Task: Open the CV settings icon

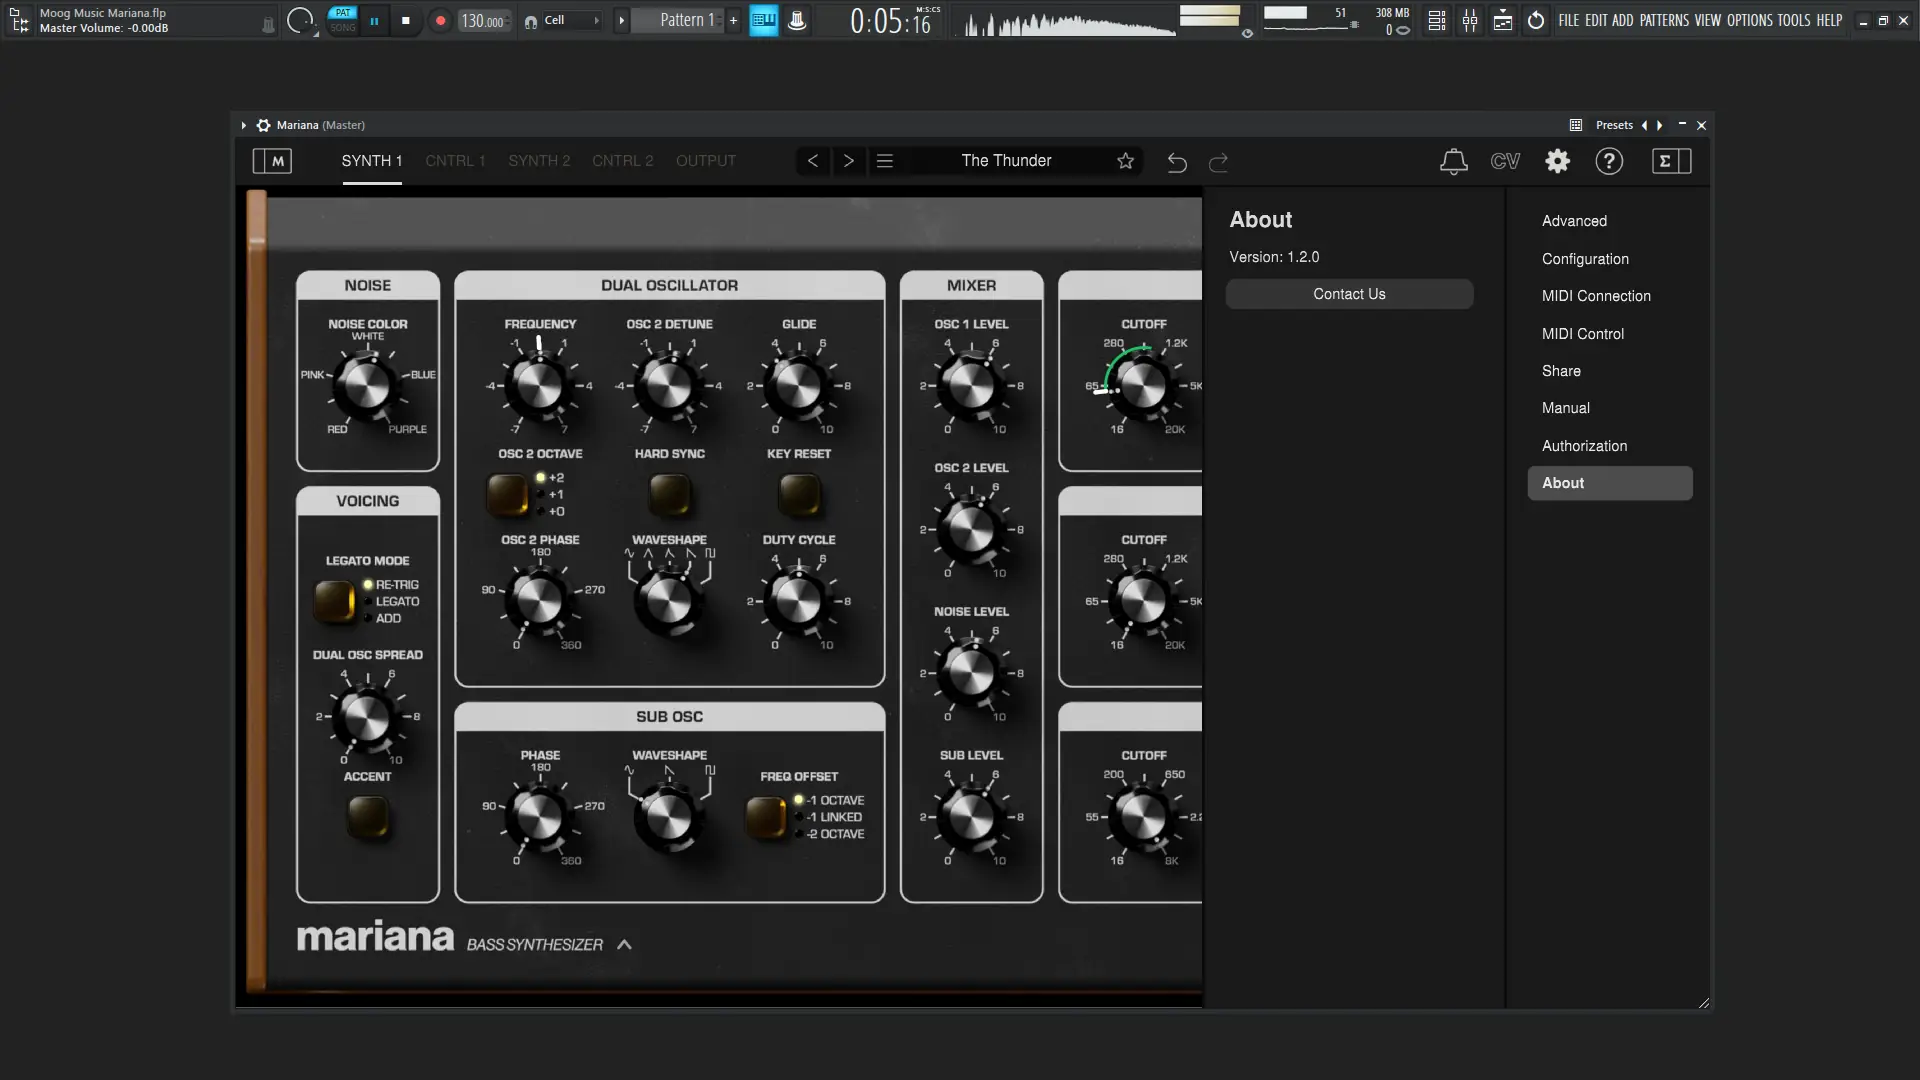Action: [x=1505, y=161]
